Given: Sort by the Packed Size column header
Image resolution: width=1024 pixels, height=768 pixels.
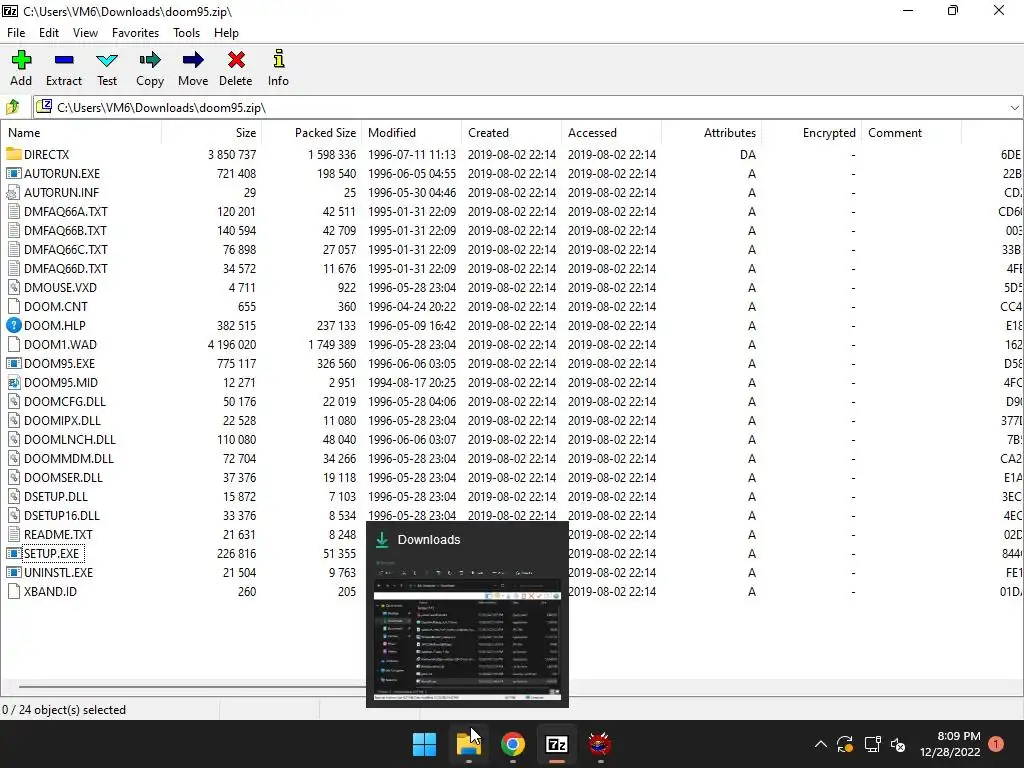Looking at the screenshot, I should pos(312,133).
